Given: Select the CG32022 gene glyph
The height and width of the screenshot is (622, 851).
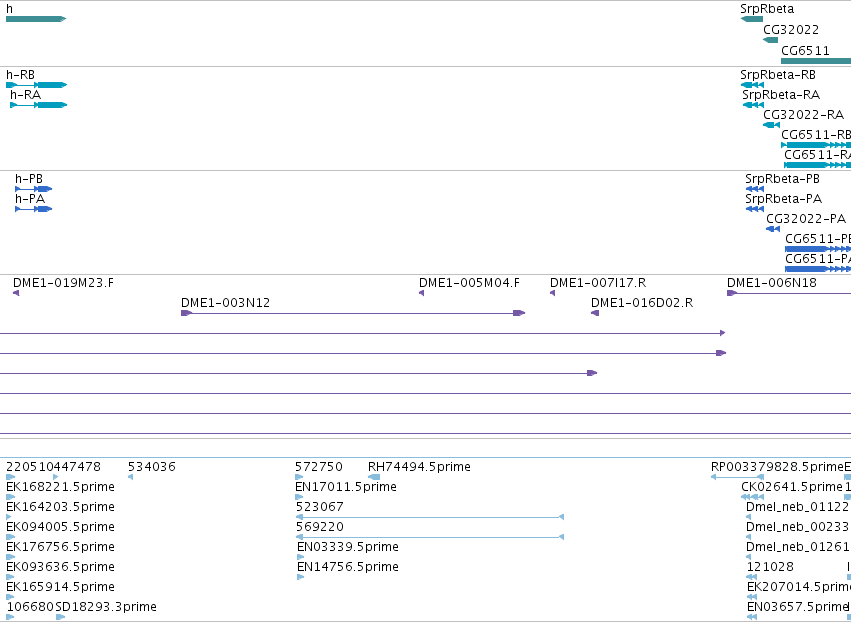Looking at the screenshot, I should (770, 40).
